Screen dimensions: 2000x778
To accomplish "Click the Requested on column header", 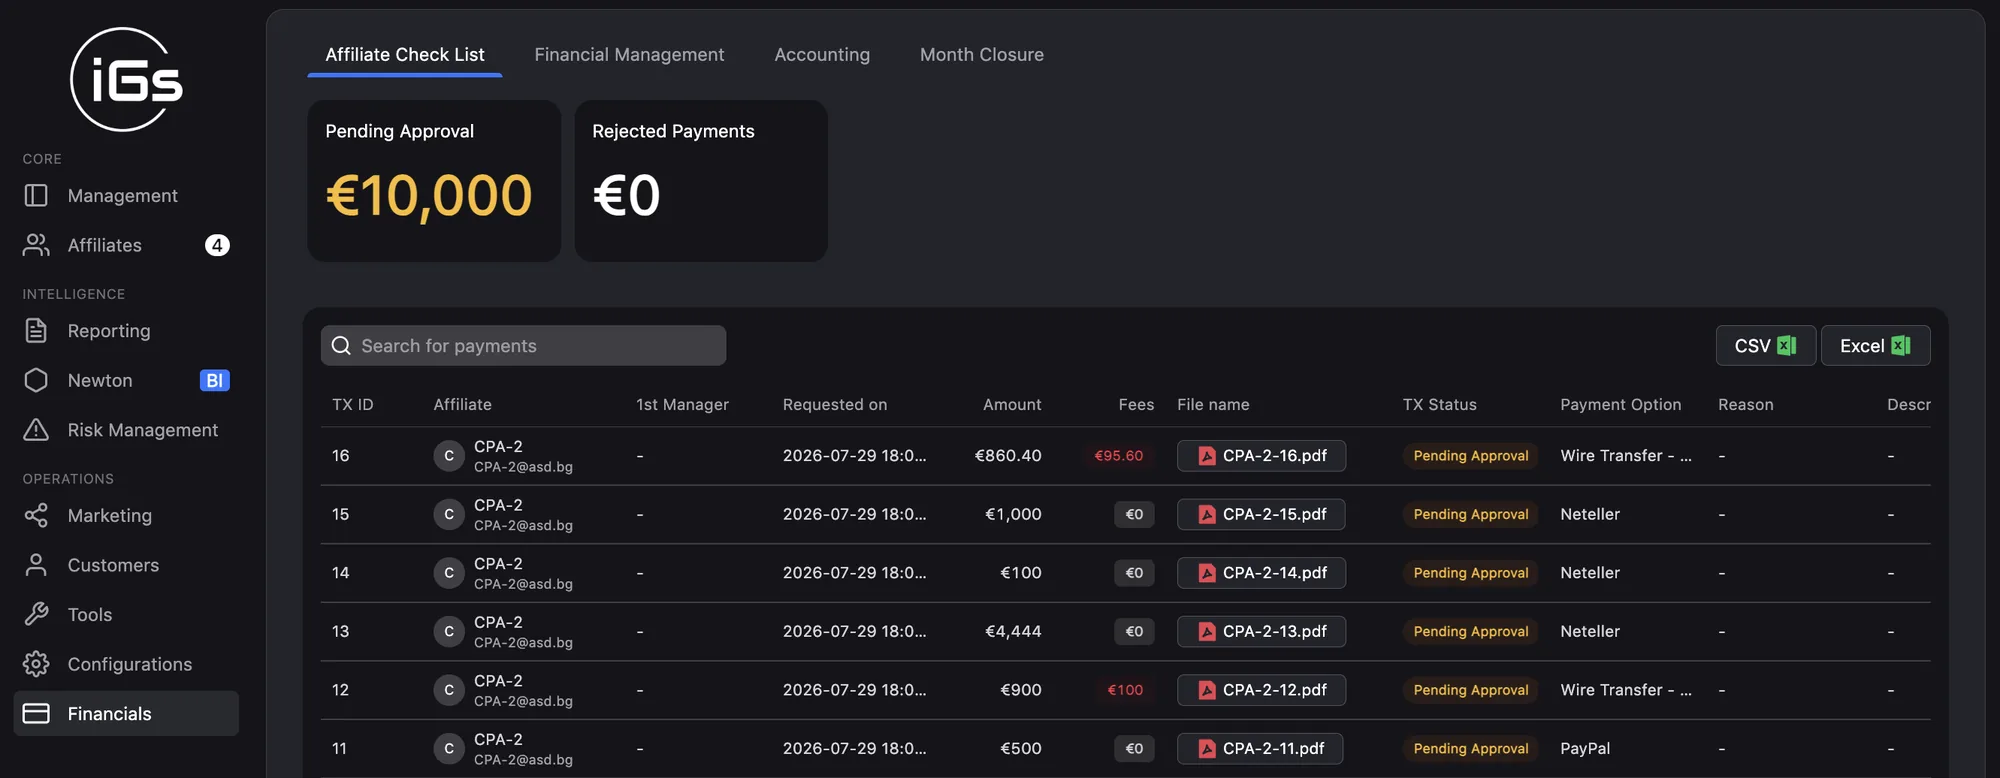I will pos(835,404).
